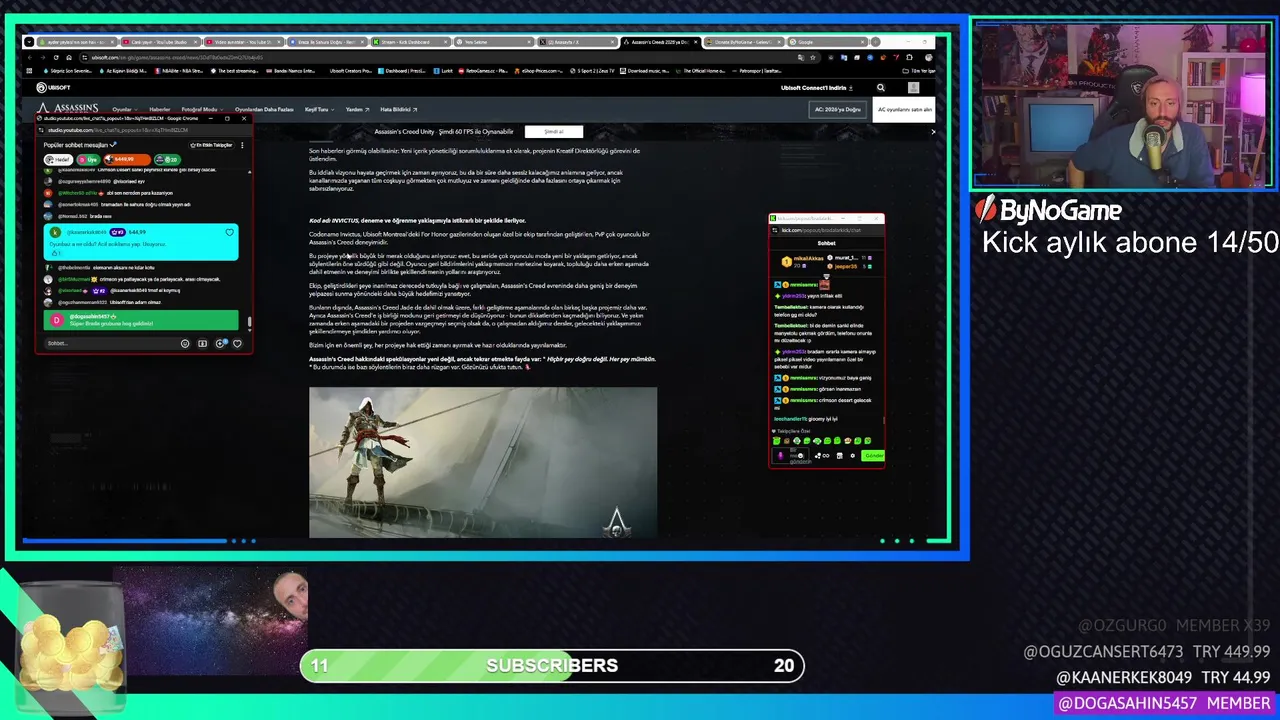Click the Assassin's Creed logo
1280x720 pixels.
(68, 108)
